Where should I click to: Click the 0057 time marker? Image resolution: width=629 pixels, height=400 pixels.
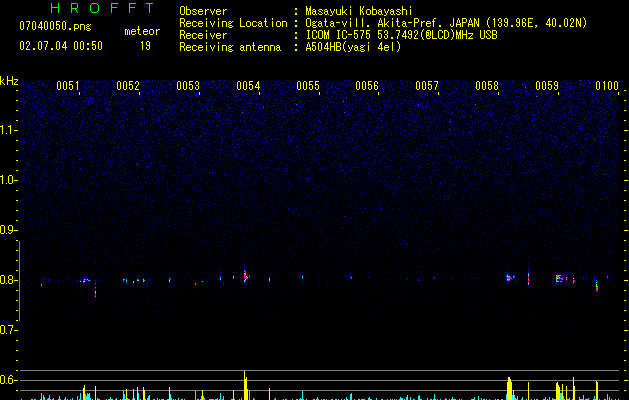427,86
